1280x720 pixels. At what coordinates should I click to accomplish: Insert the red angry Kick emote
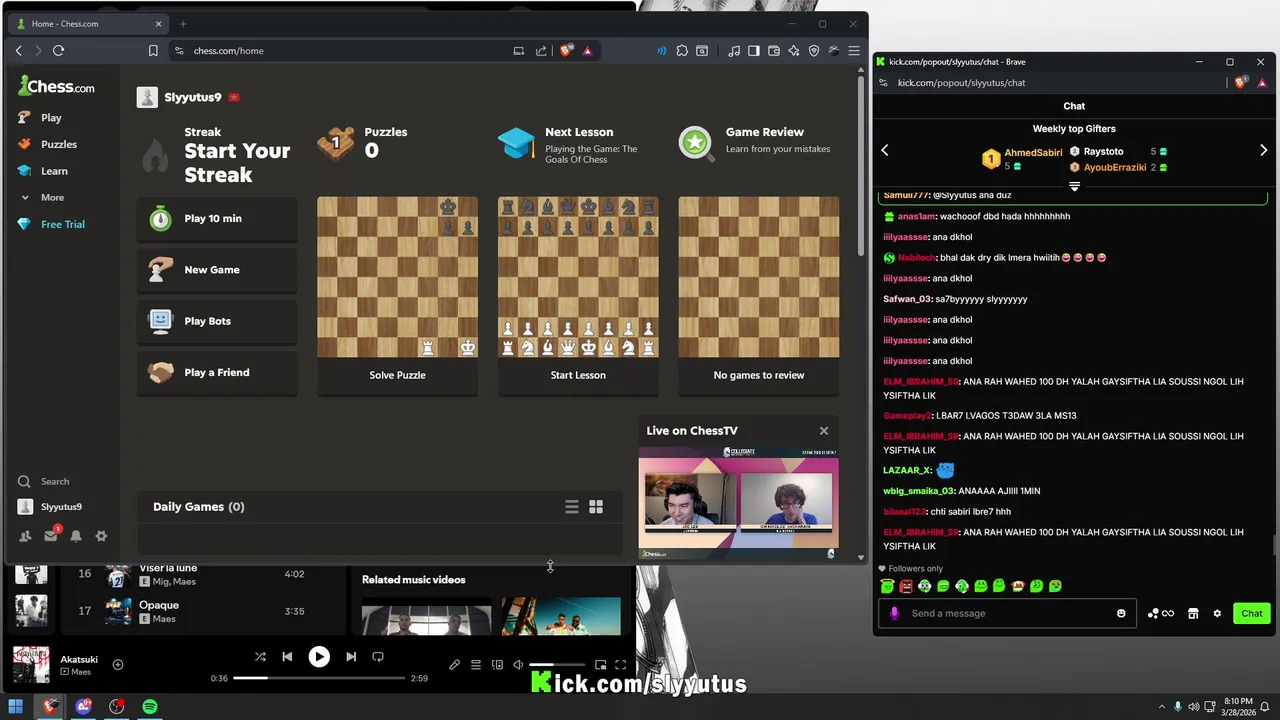(906, 586)
